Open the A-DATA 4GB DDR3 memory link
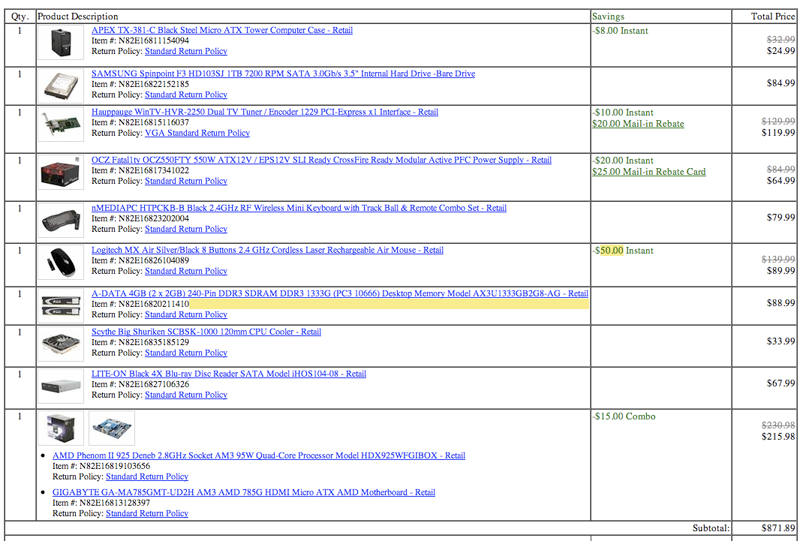The height and width of the screenshot is (541, 803). click(x=340, y=294)
